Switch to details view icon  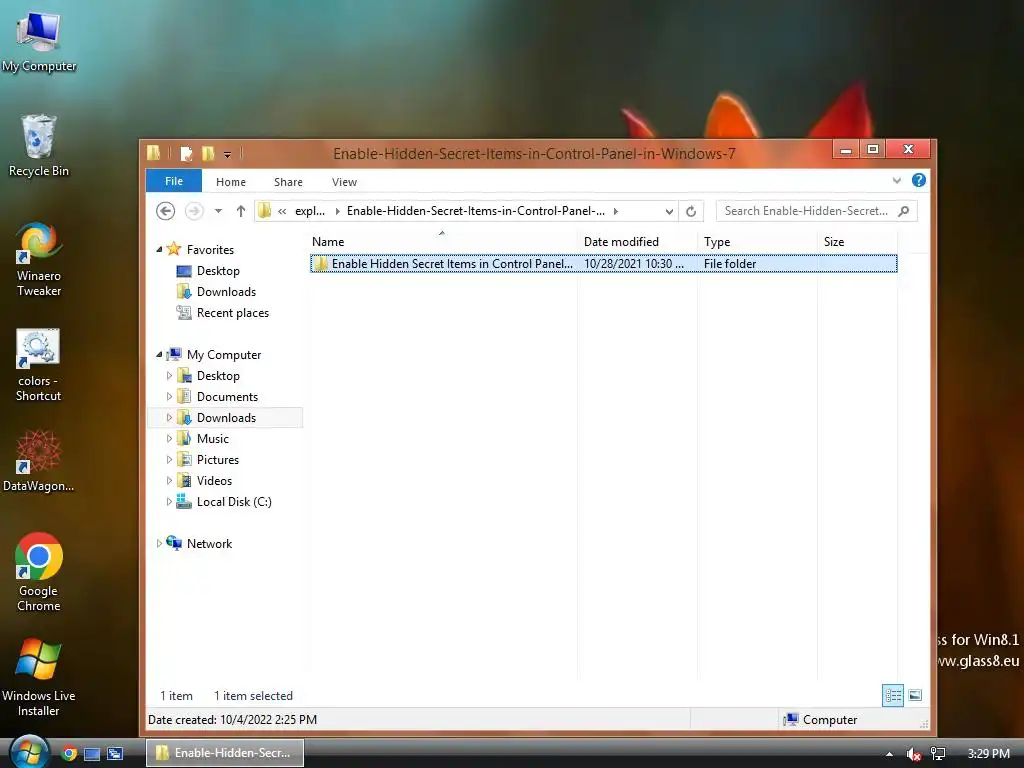(x=893, y=696)
